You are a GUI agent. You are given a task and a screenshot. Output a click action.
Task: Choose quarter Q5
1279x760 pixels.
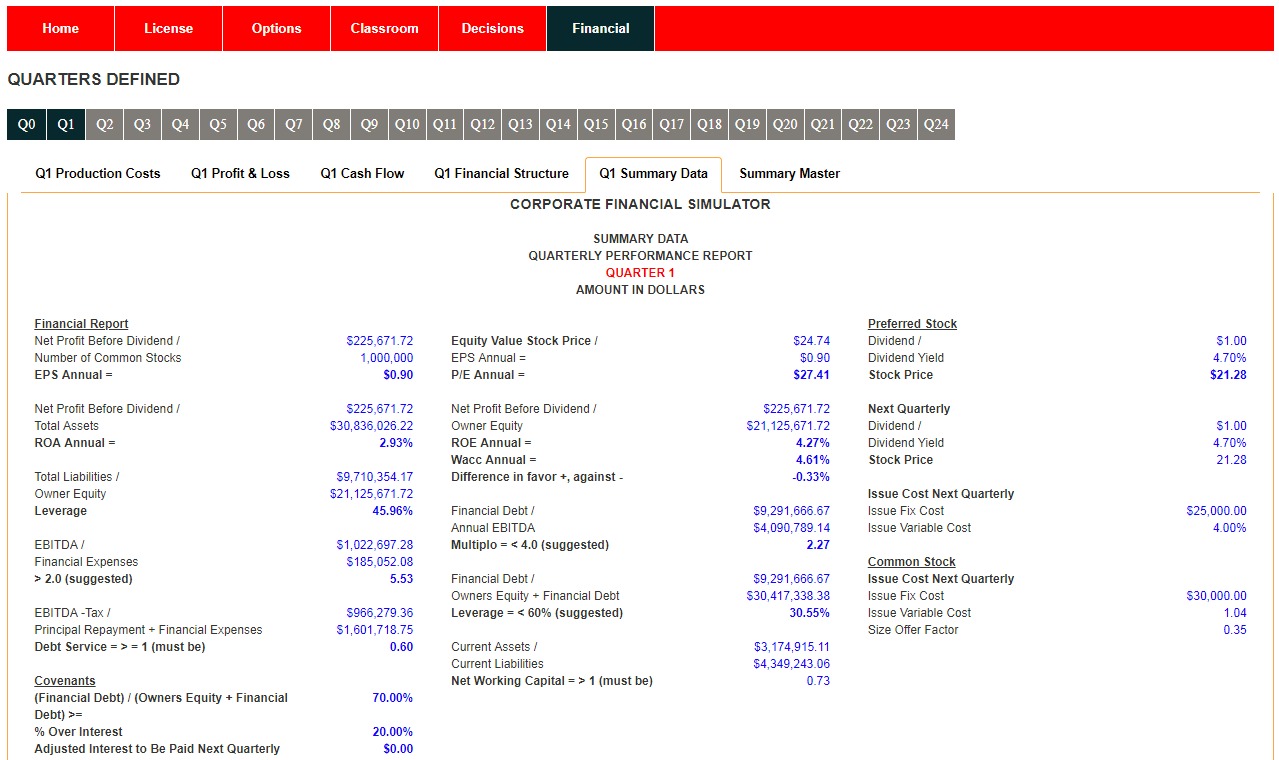pos(218,125)
